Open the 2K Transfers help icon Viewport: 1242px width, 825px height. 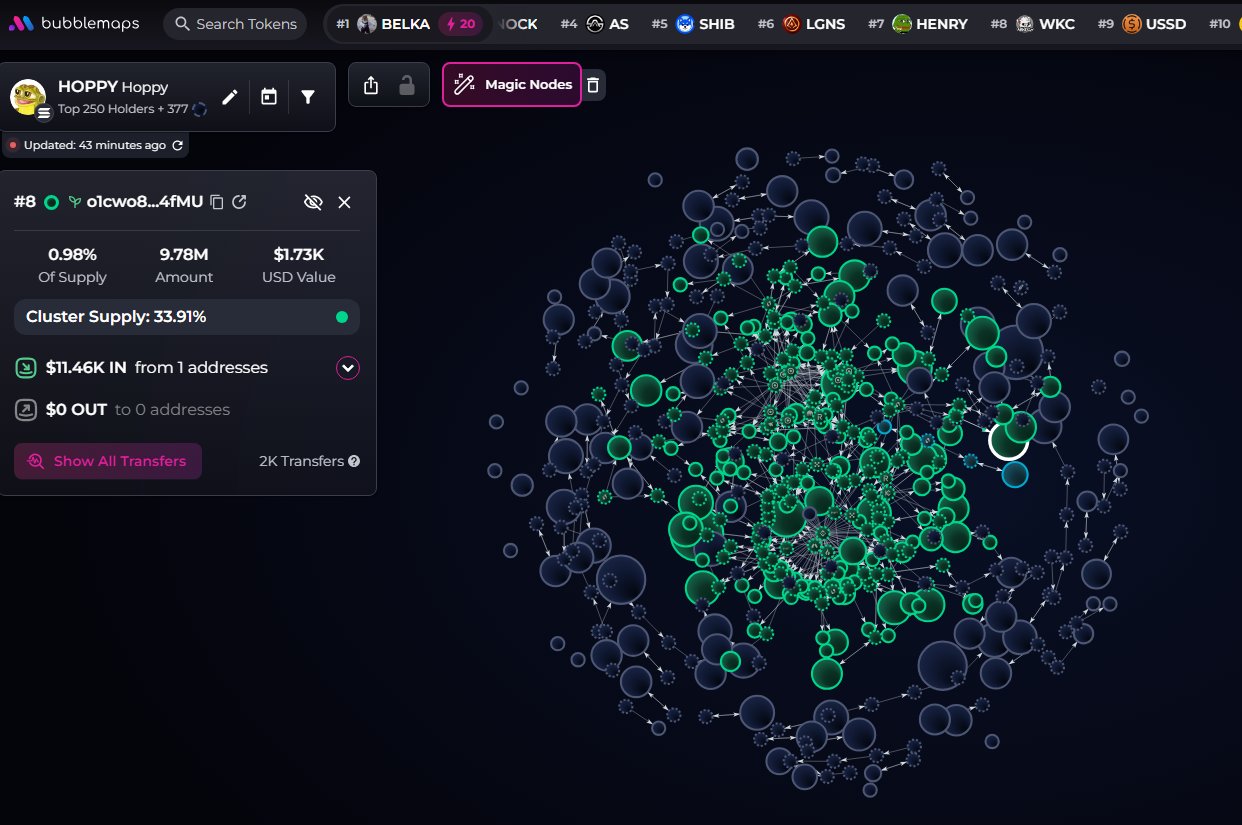point(354,461)
